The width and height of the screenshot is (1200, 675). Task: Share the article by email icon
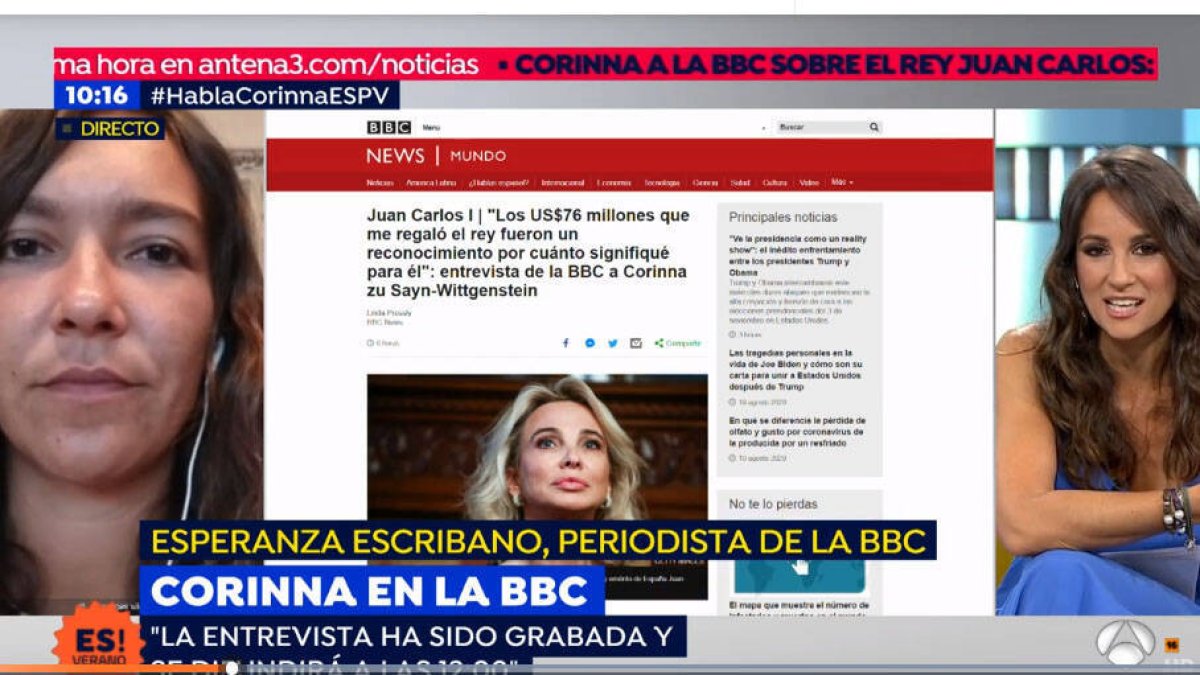click(636, 343)
